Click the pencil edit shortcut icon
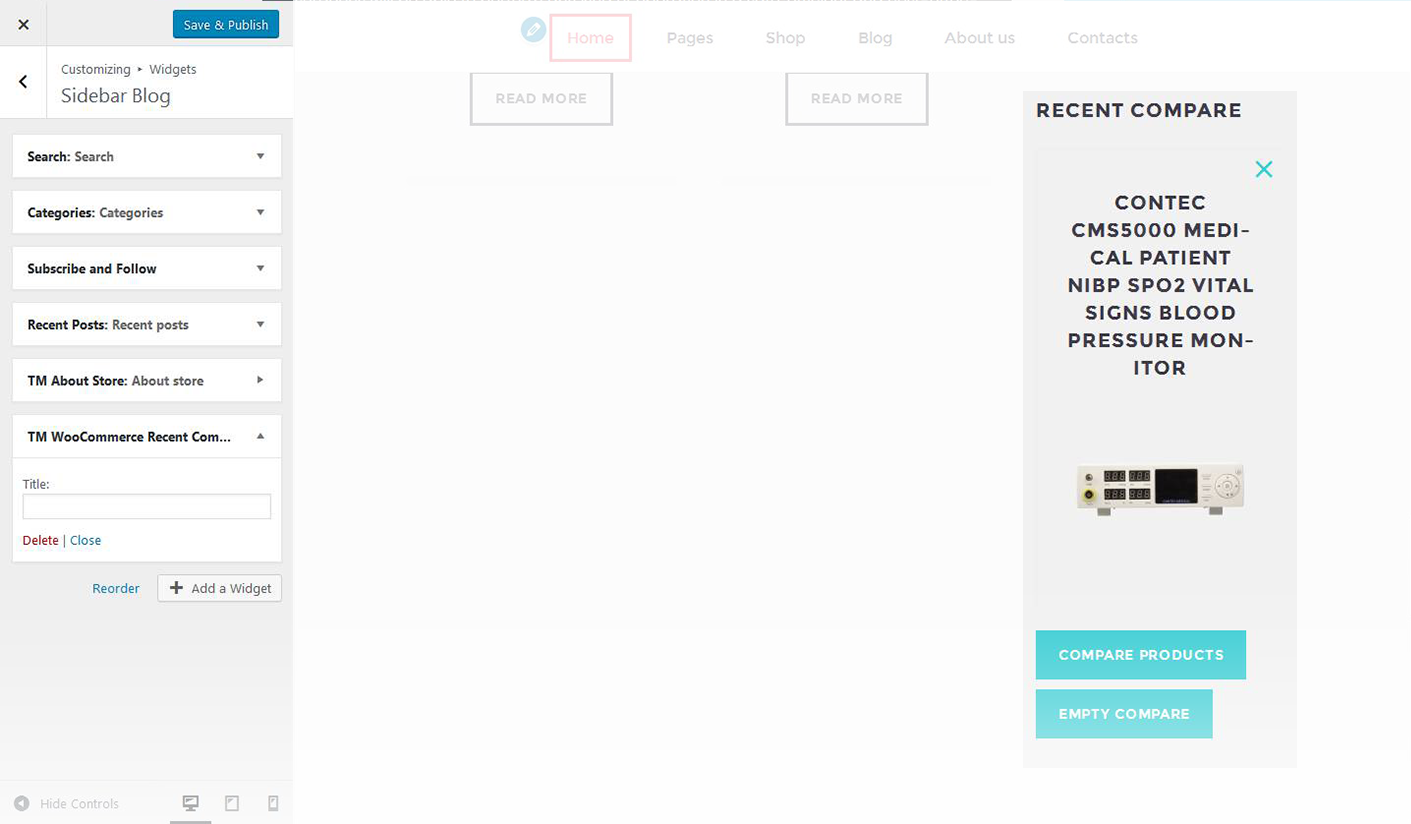The height and width of the screenshot is (824, 1411). (533, 30)
